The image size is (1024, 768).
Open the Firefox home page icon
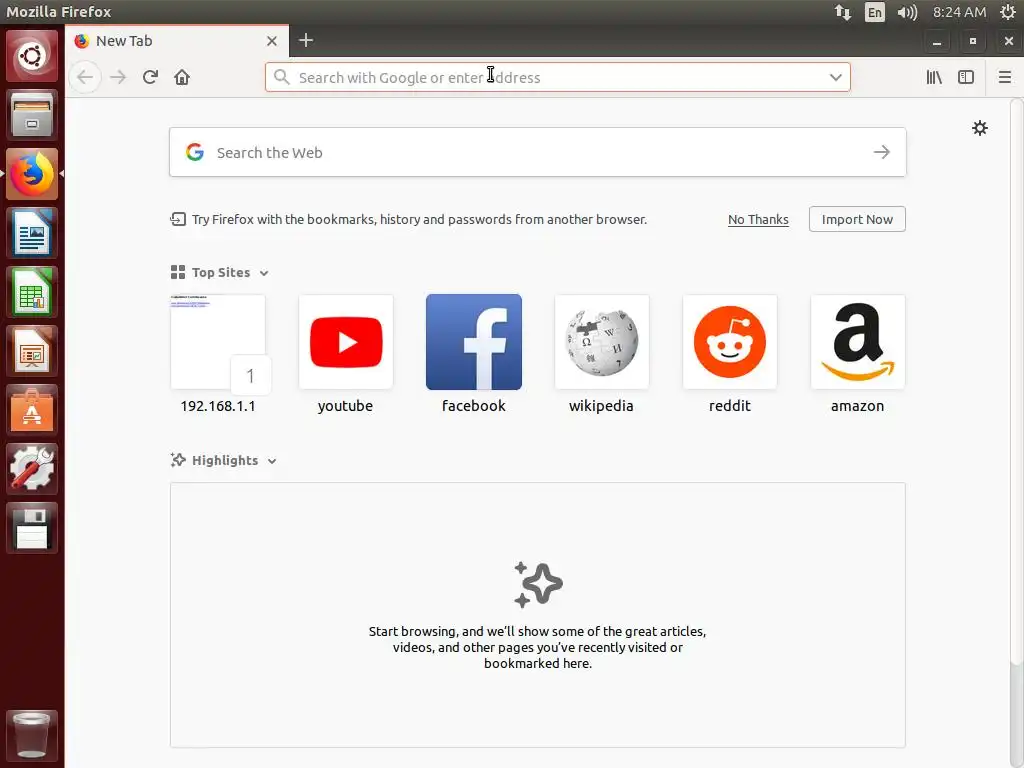(x=182, y=77)
